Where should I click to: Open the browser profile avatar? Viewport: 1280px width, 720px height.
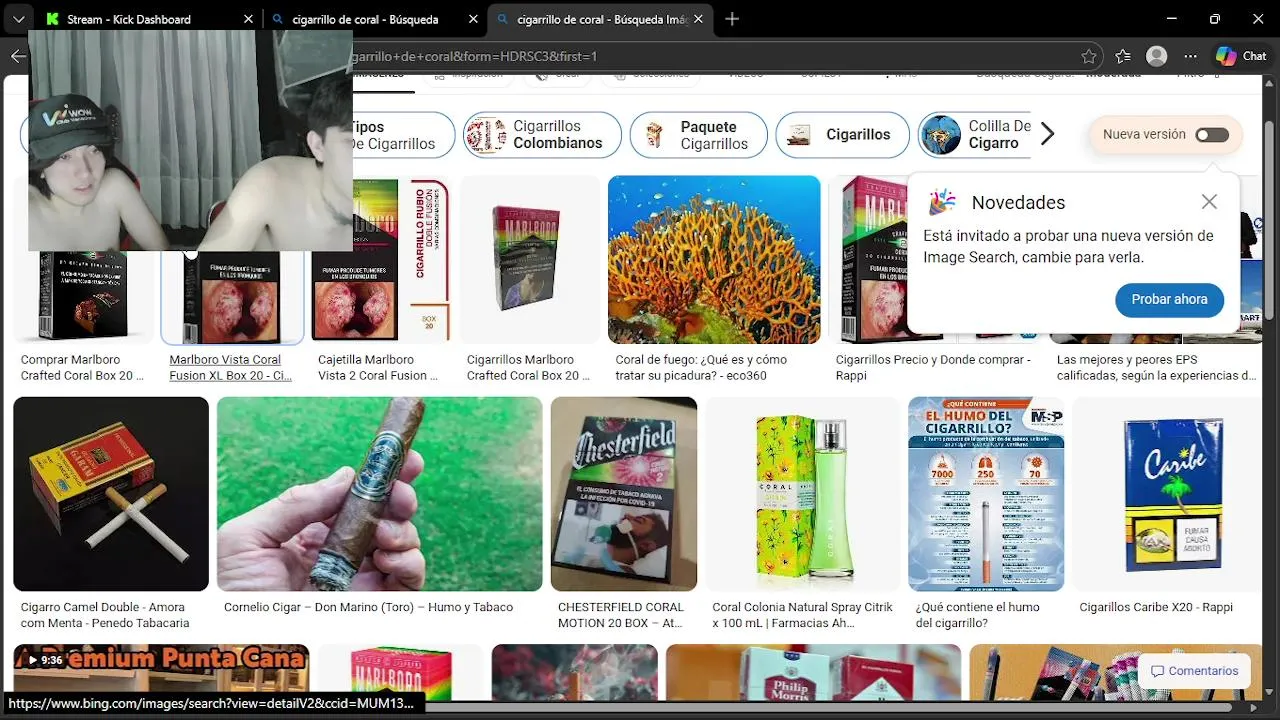point(1157,56)
